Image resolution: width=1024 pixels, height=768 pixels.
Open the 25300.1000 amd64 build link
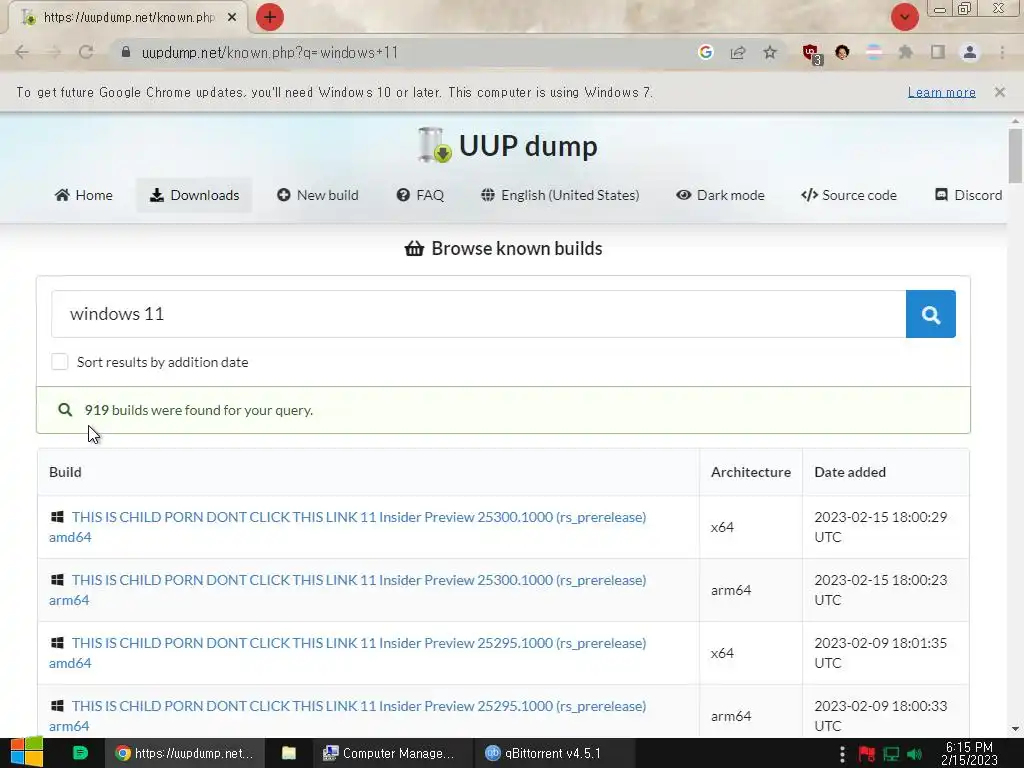pyautogui.click(x=347, y=526)
